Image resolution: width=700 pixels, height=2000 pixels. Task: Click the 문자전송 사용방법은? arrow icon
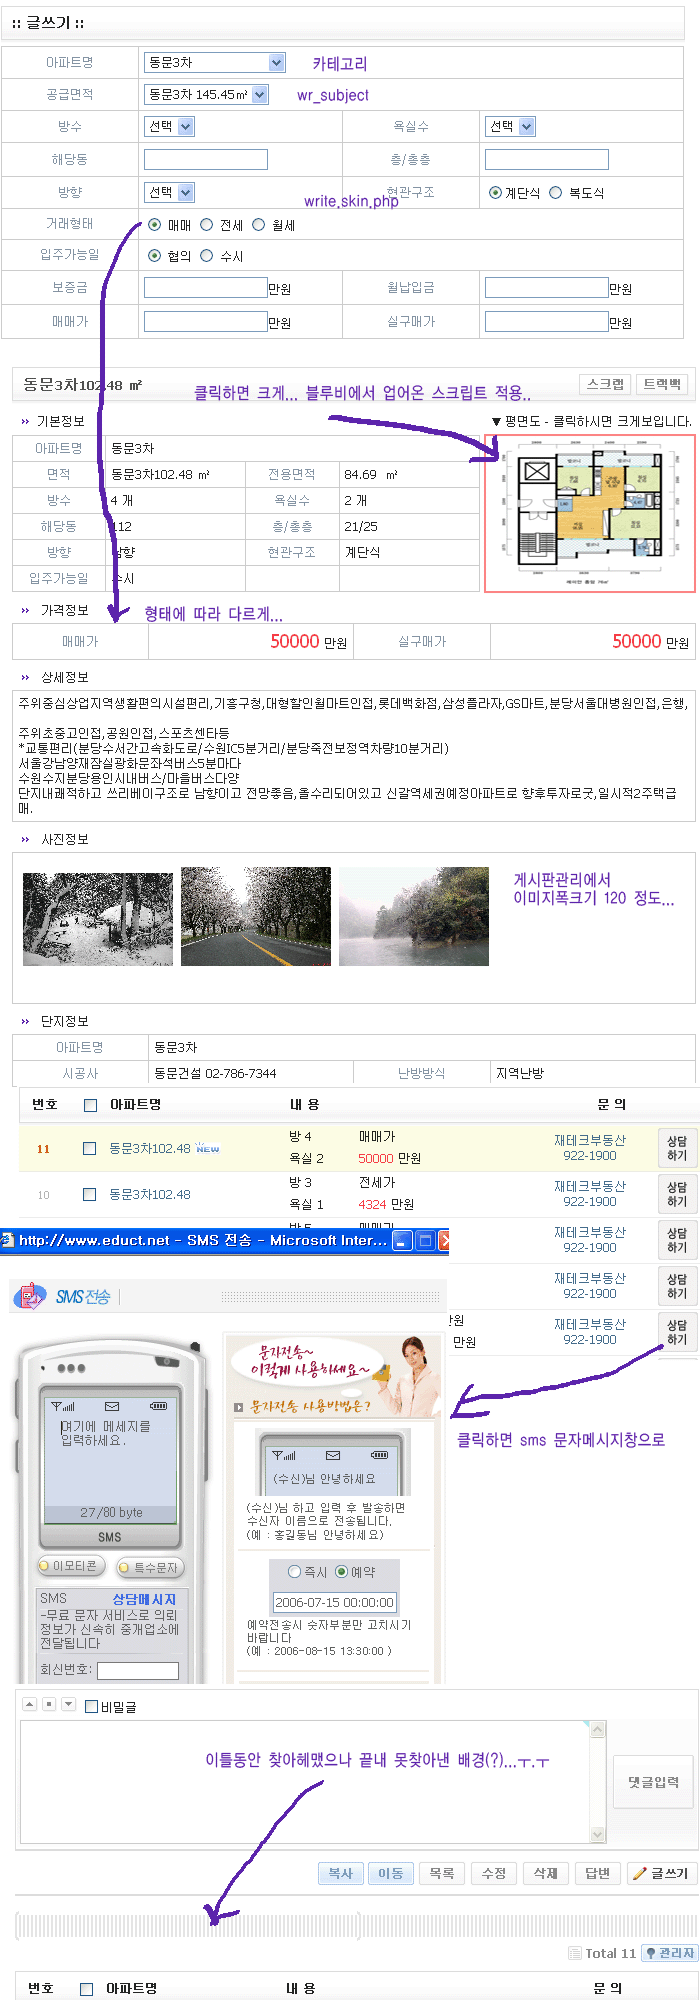click(x=239, y=1407)
